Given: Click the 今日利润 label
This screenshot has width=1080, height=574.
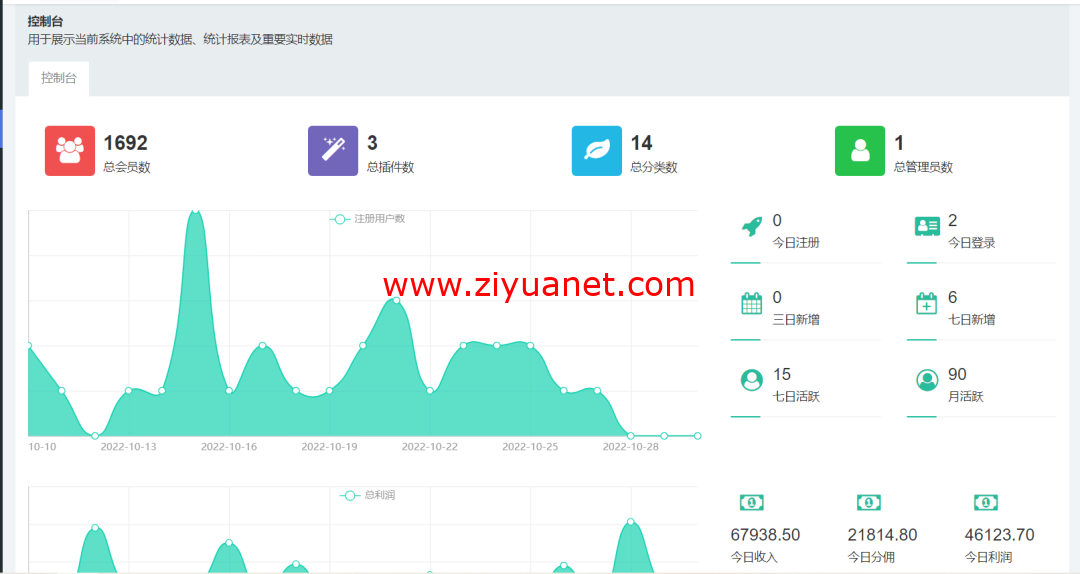Looking at the screenshot, I should point(988,557).
